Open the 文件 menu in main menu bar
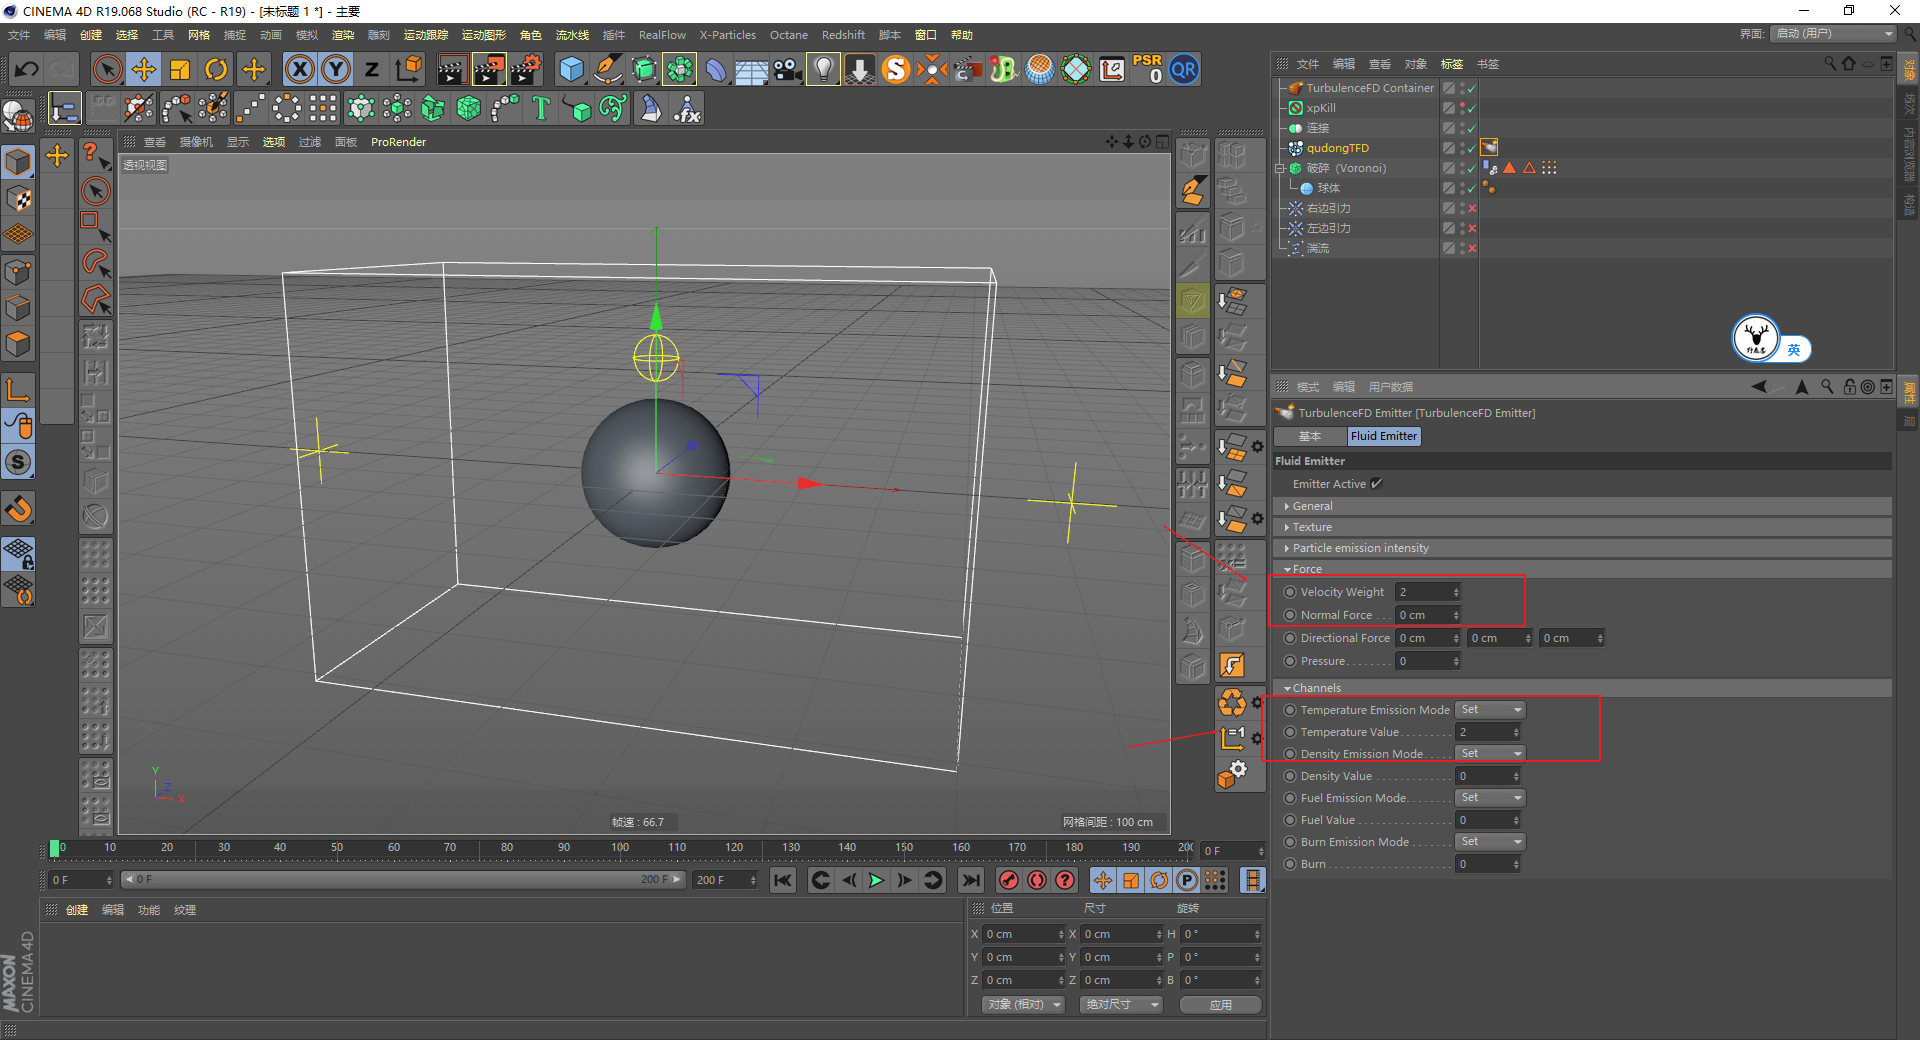This screenshot has height=1040, width=1920. click(19, 35)
